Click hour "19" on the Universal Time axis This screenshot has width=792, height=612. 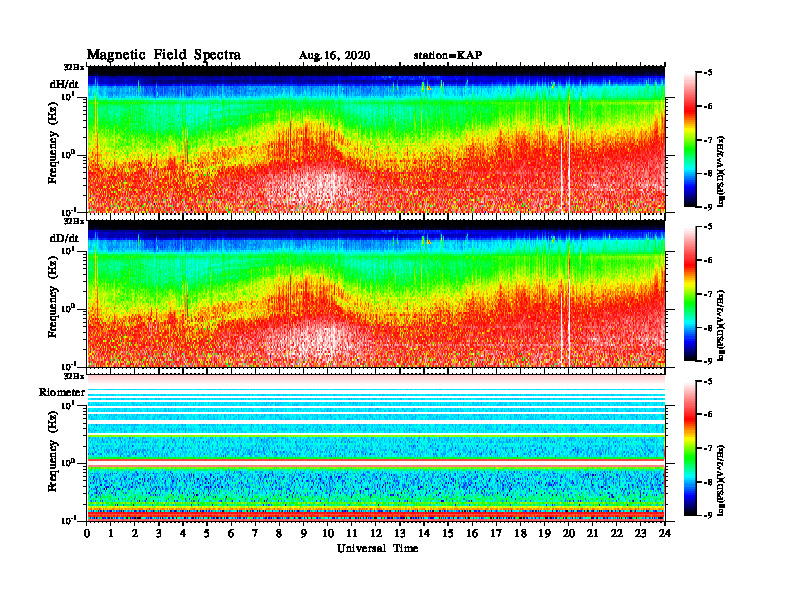(544, 534)
